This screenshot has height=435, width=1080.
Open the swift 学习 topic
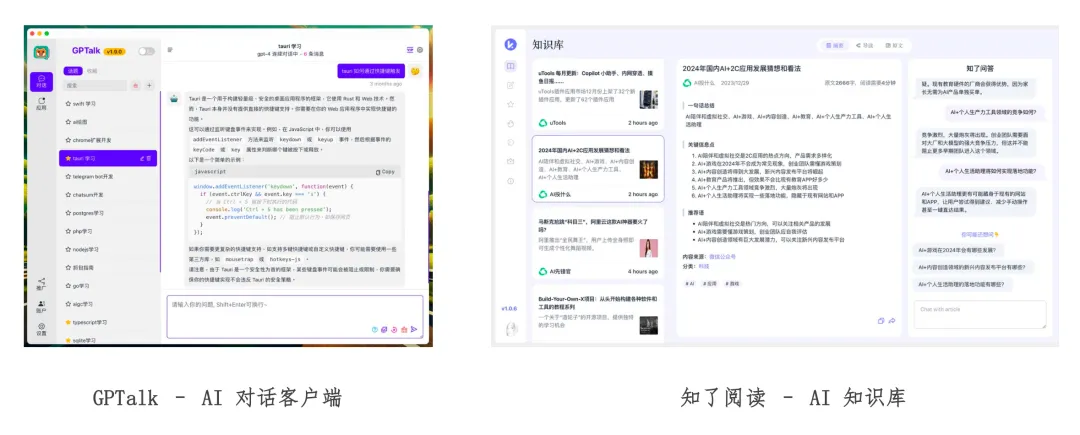click(108, 104)
